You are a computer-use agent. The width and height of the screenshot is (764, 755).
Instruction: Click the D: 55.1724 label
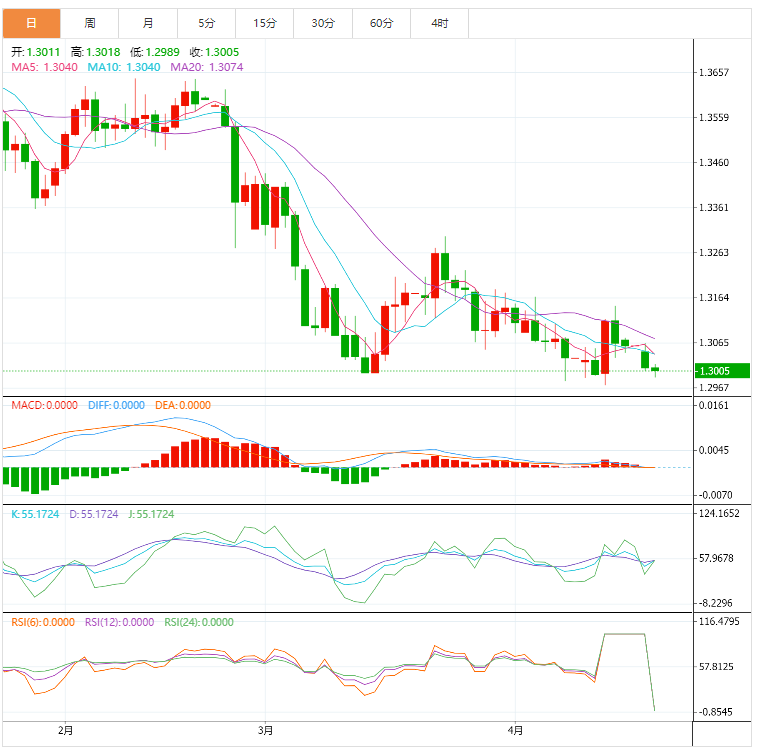coord(94,514)
